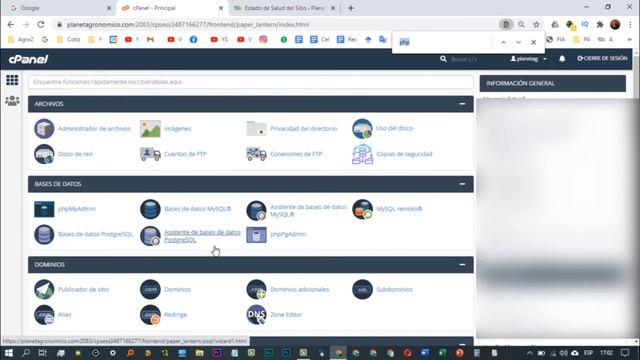Viewport: 640px width, 360px height.
Task: Open the Conexiones de FTP icon
Action: [256, 154]
